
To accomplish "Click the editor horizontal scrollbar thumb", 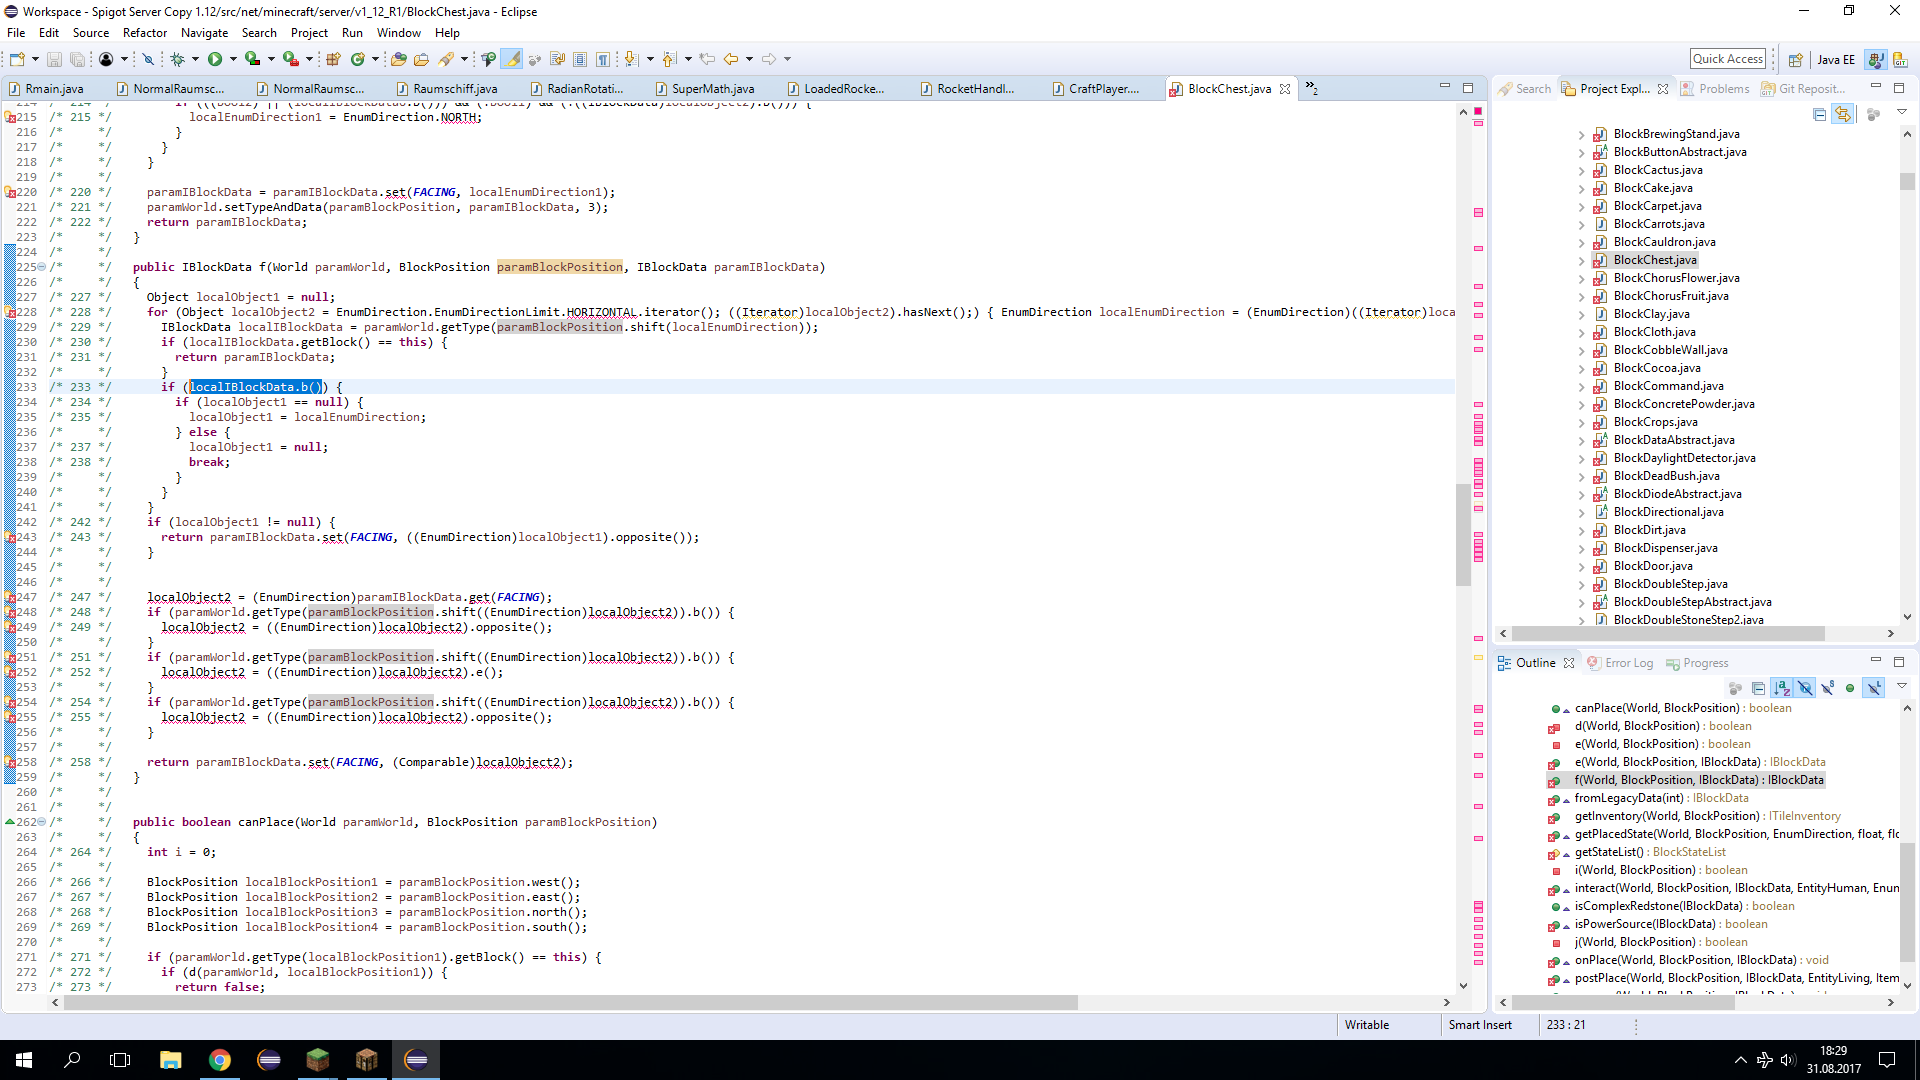I will pyautogui.click(x=570, y=1002).
